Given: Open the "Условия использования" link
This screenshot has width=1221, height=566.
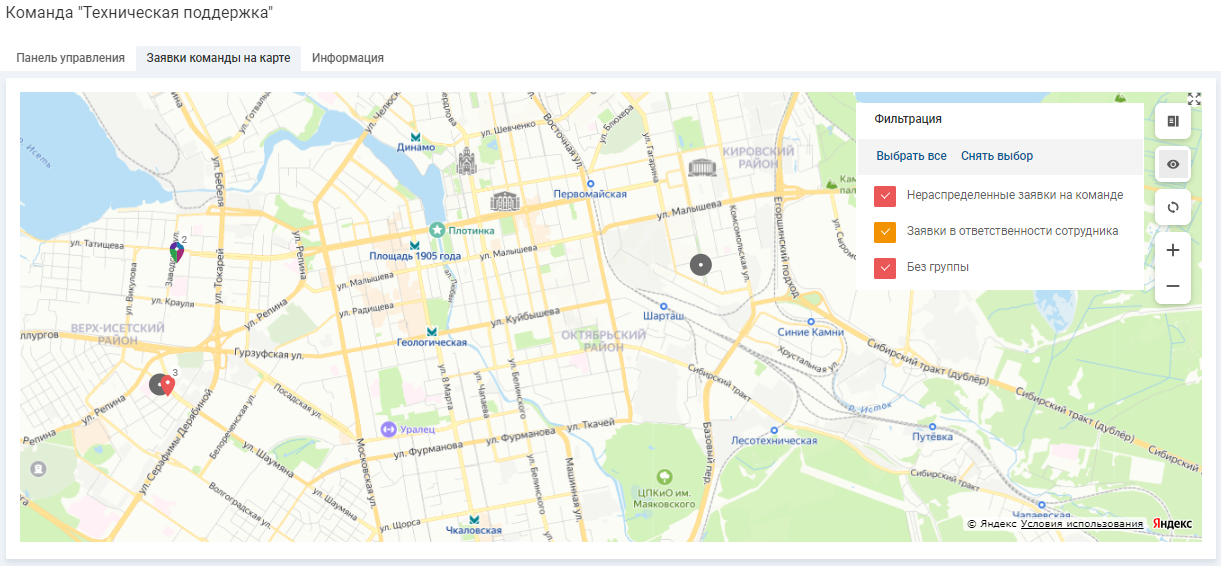Looking at the screenshot, I should click(1081, 524).
